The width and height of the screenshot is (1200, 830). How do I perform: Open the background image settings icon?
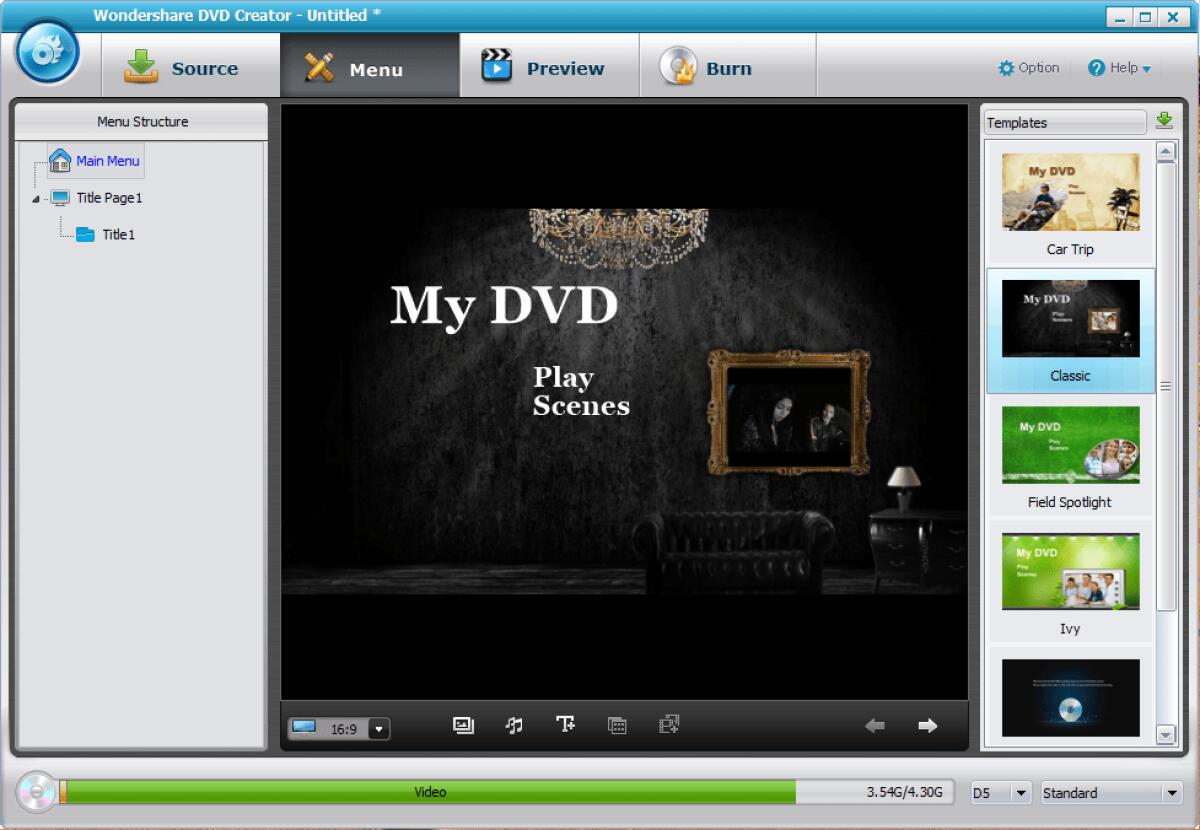tap(463, 726)
